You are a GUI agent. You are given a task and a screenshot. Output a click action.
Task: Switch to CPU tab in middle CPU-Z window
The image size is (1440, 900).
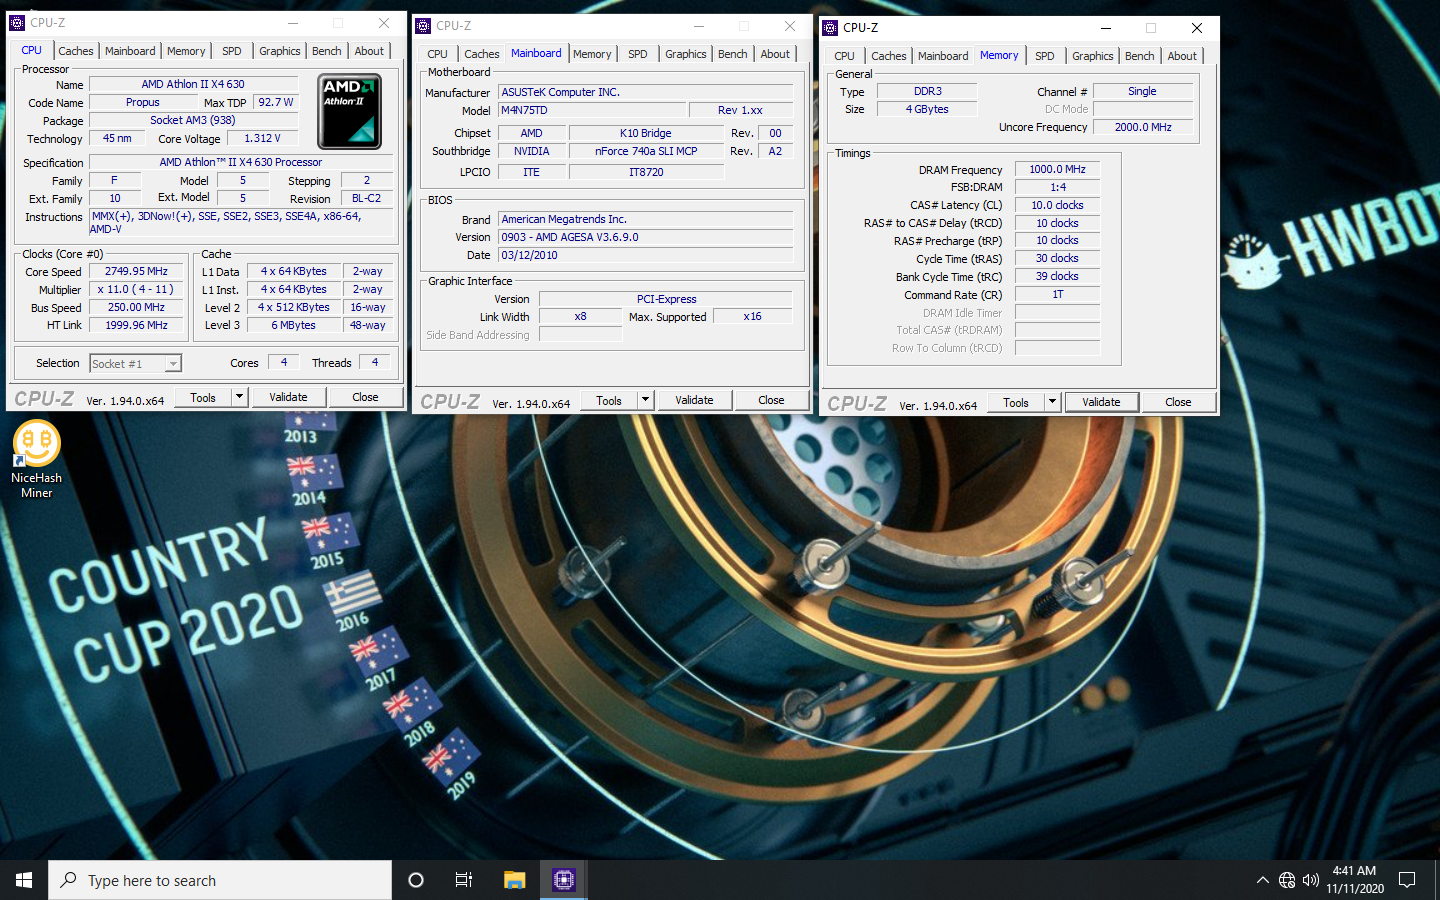(x=438, y=54)
